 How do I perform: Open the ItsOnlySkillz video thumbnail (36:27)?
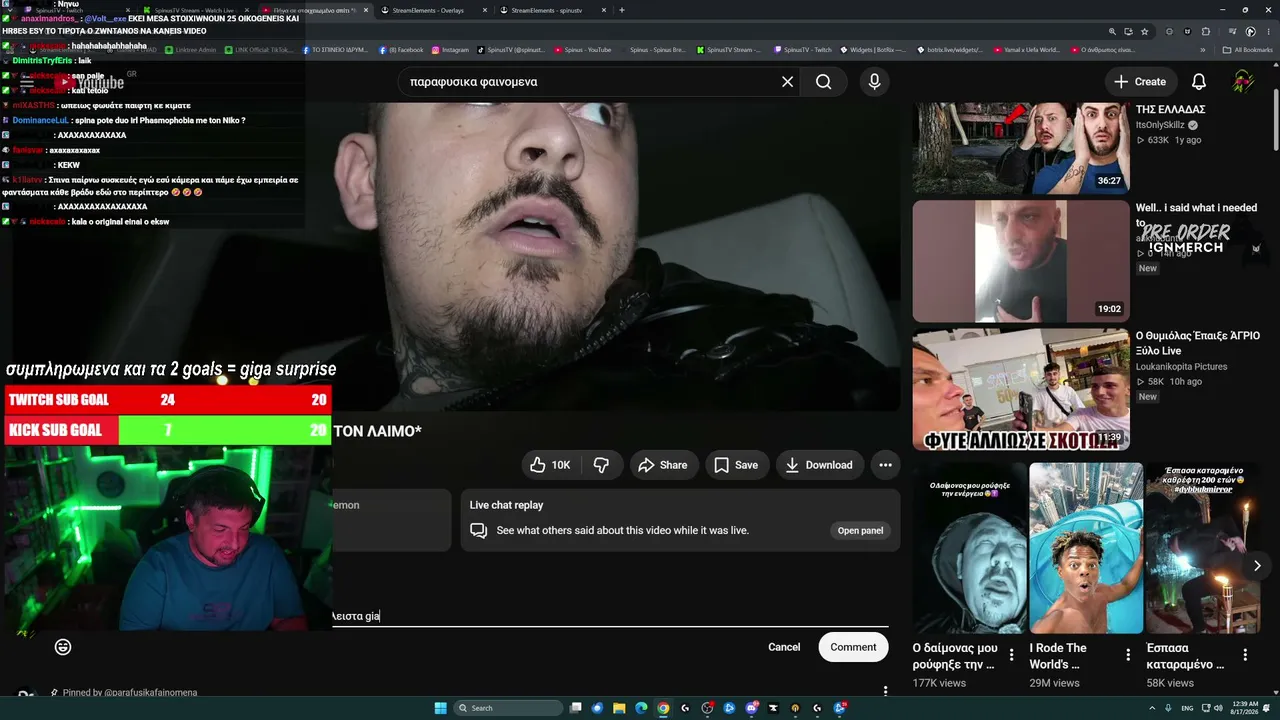click(1021, 148)
